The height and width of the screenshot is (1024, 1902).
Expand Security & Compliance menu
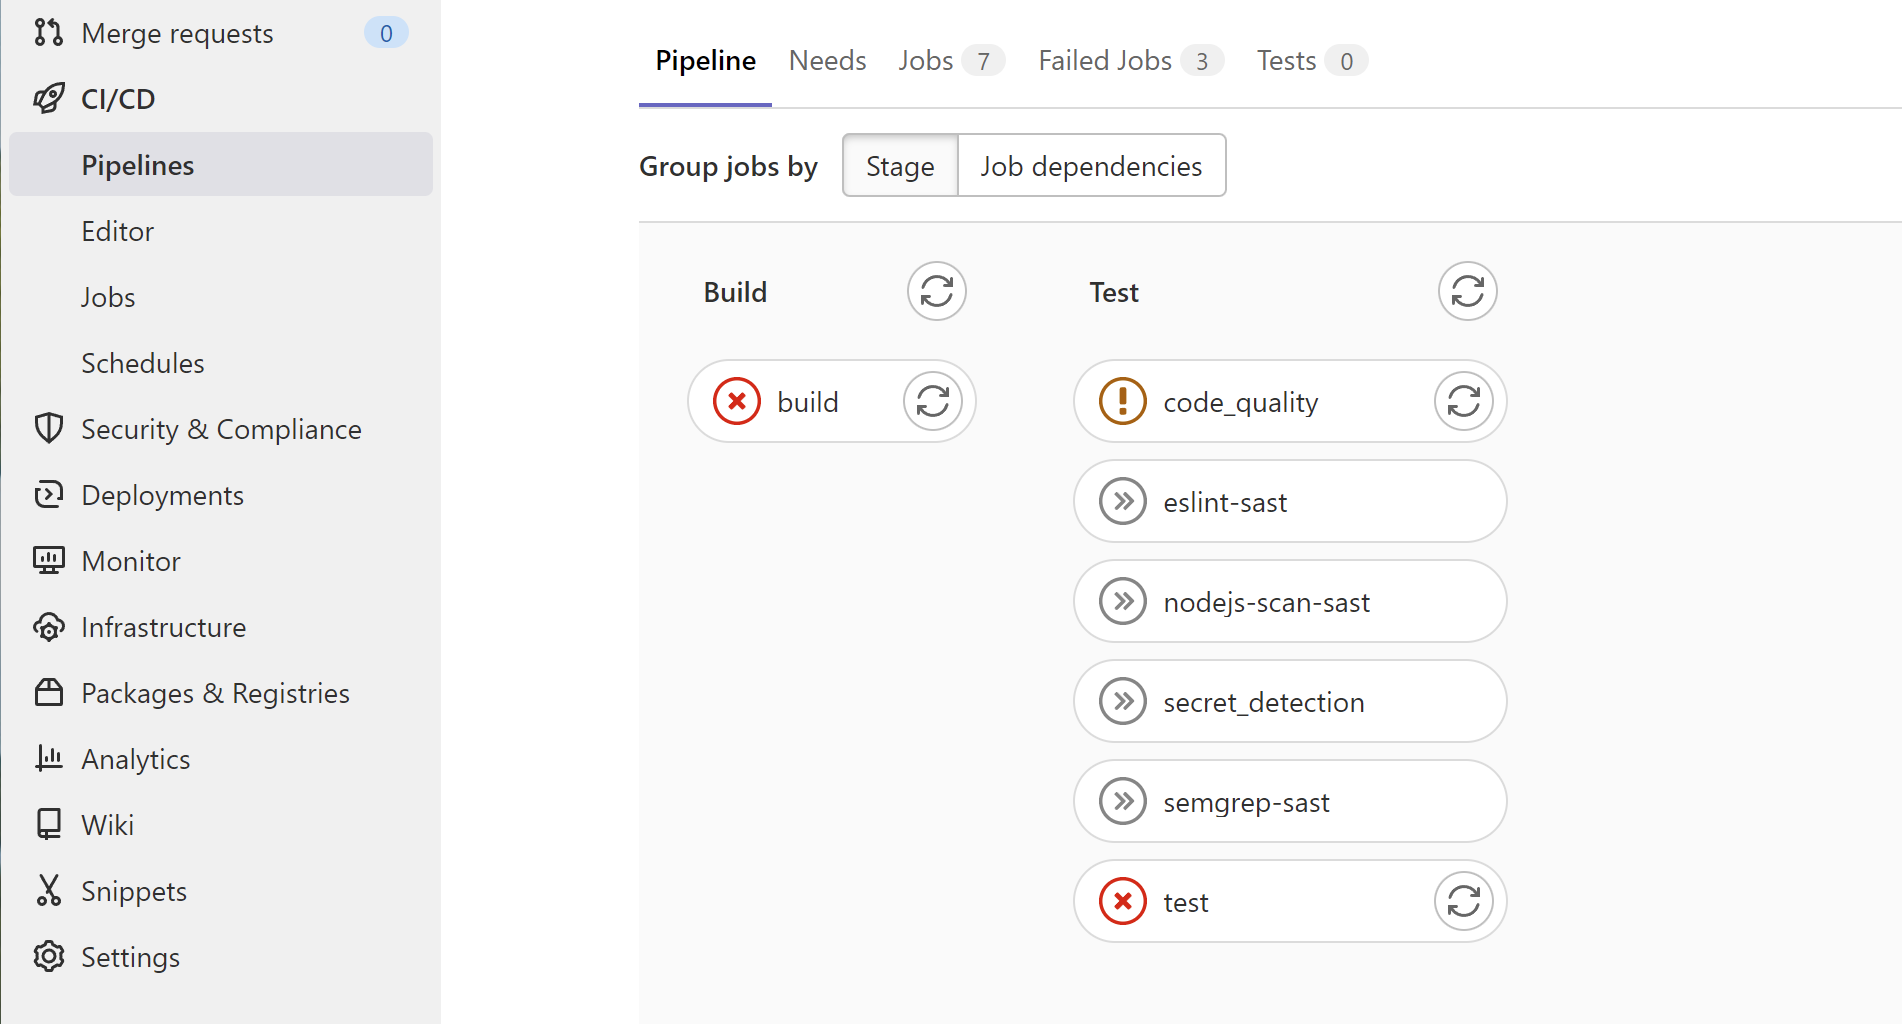click(x=221, y=429)
